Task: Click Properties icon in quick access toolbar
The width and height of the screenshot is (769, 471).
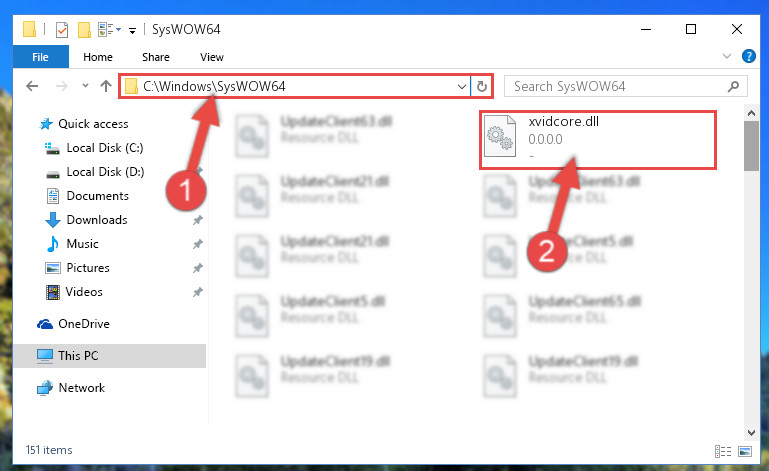Action: (62, 29)
